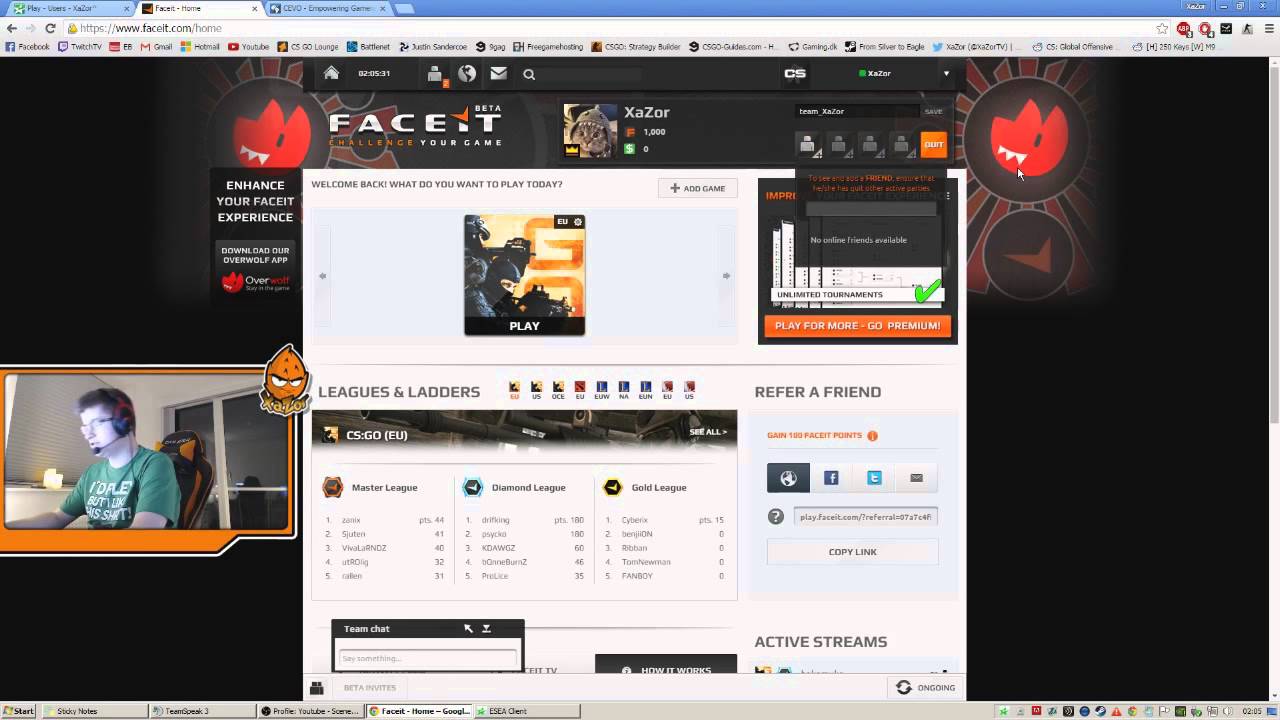Save the team name

933,111
